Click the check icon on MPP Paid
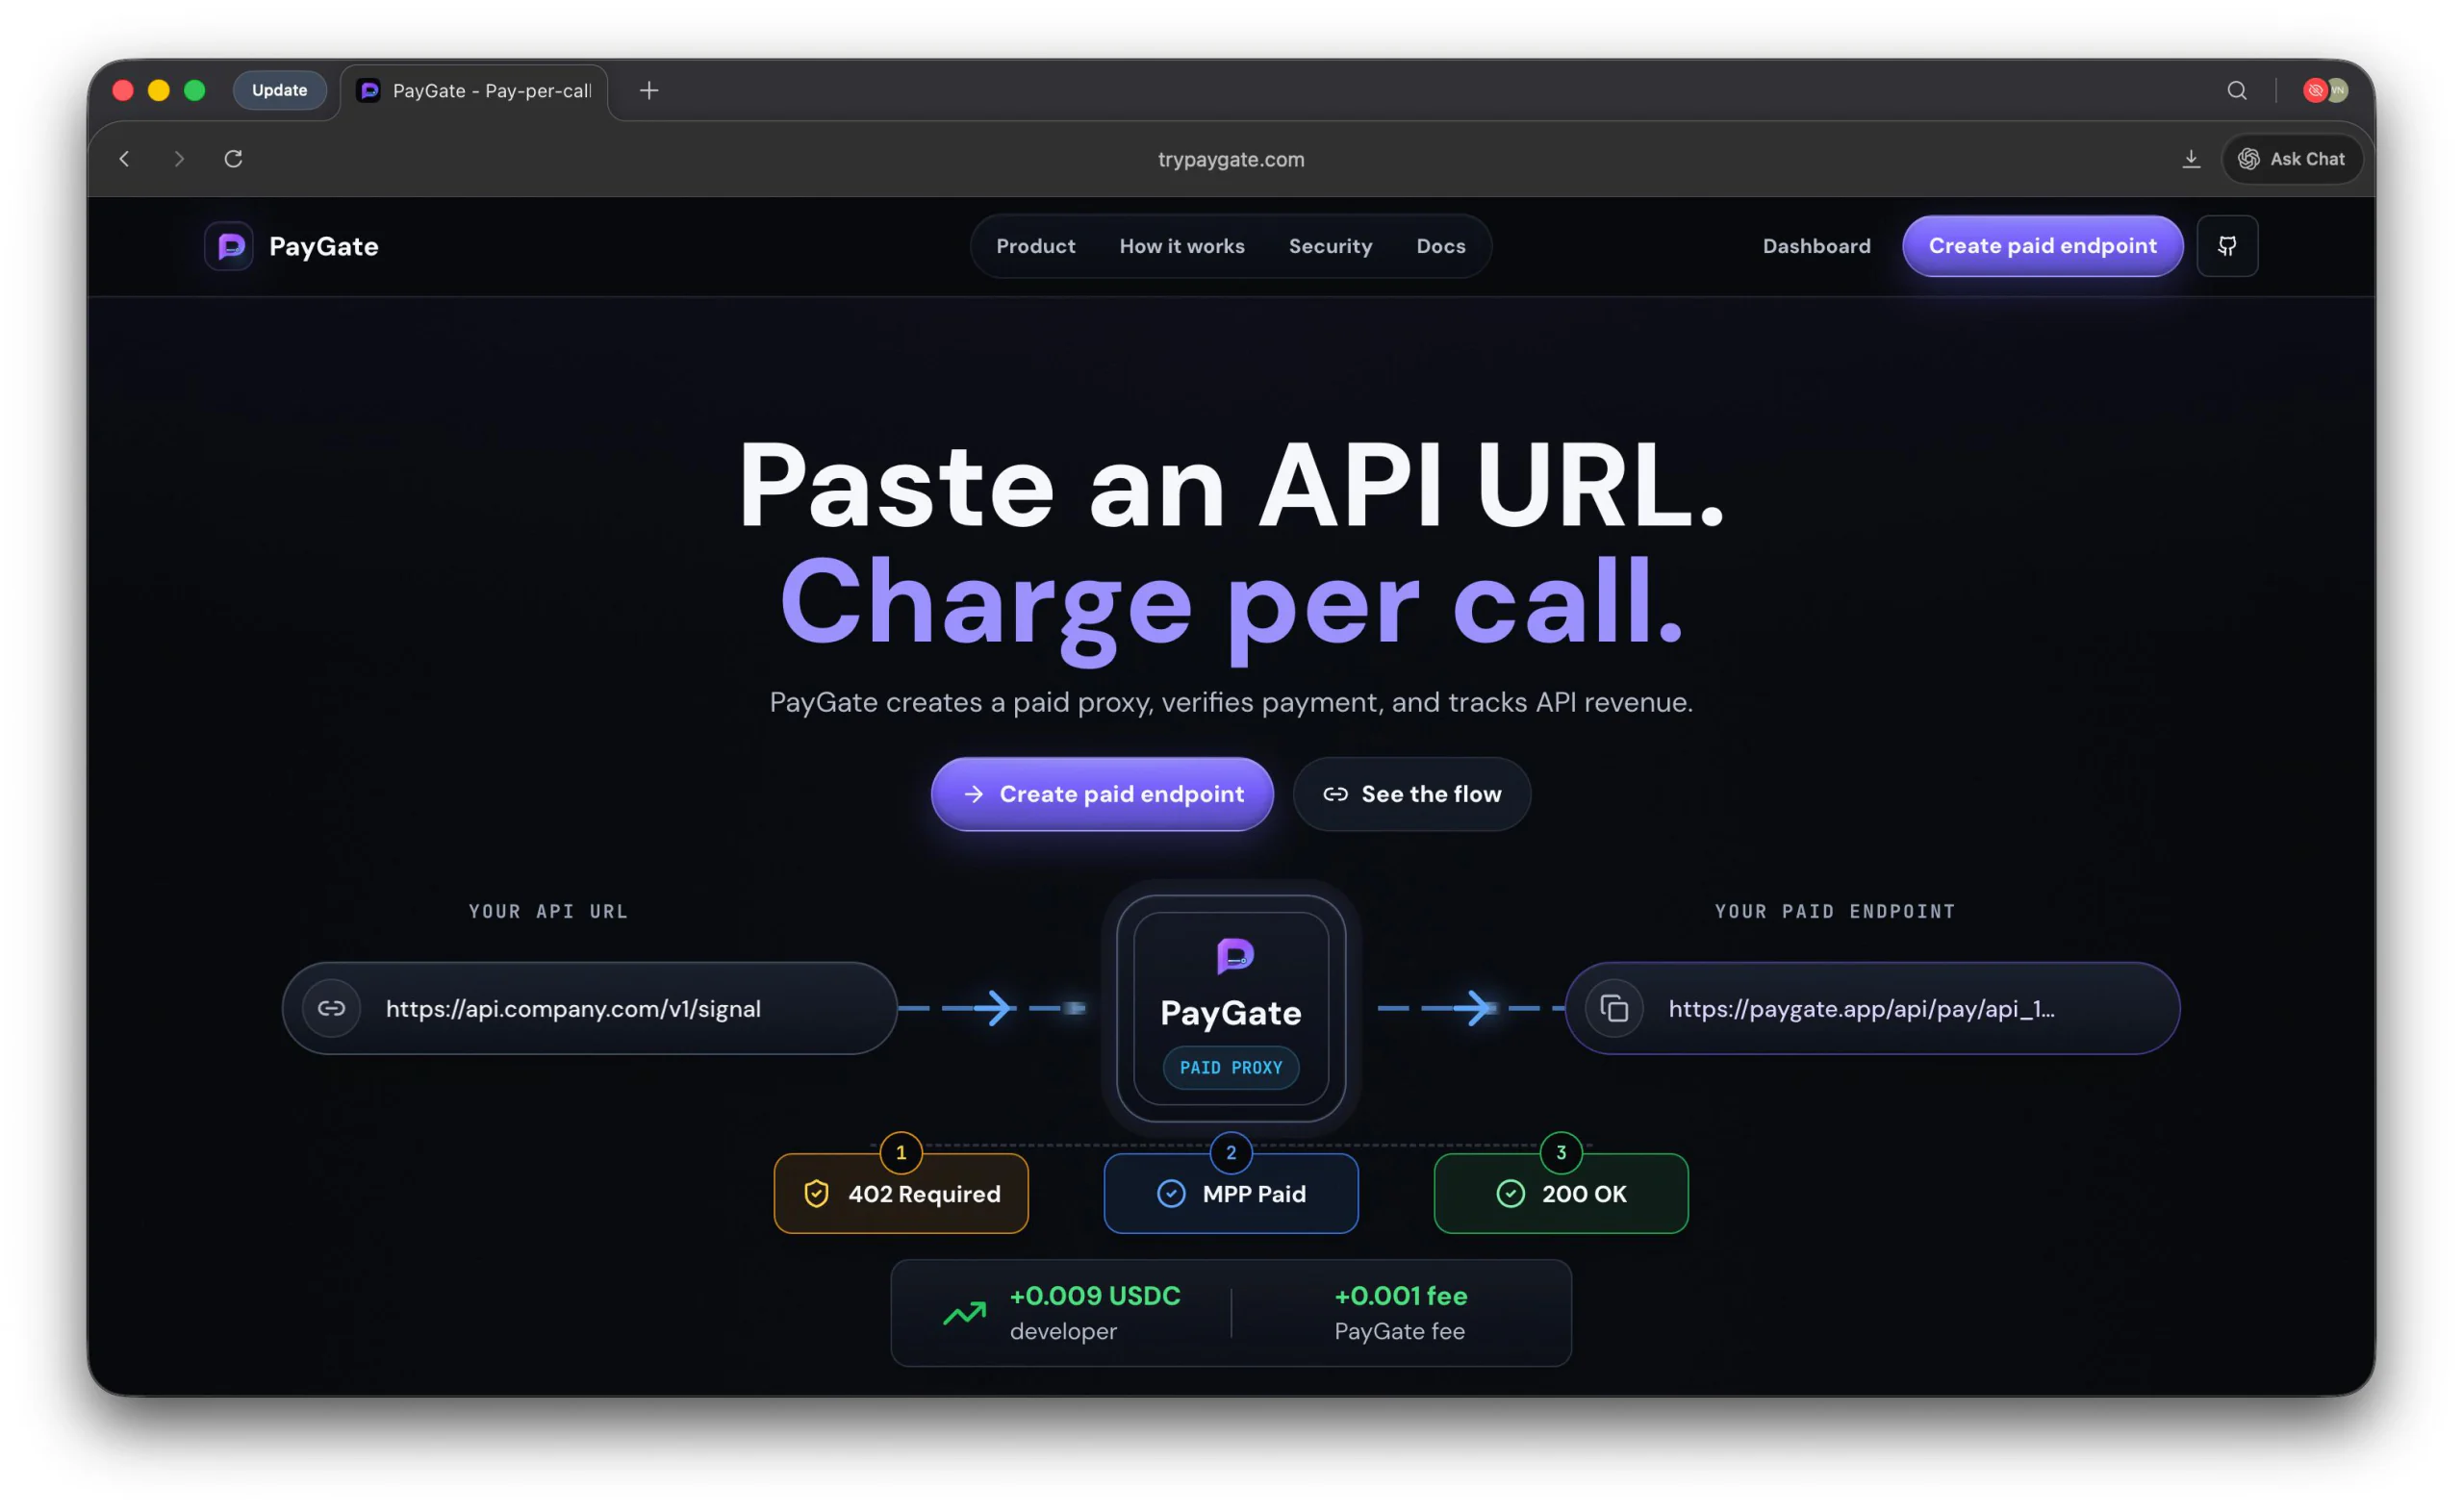The image size is (2463, 1512). pyautogui.click(x=1170, y=1193)
